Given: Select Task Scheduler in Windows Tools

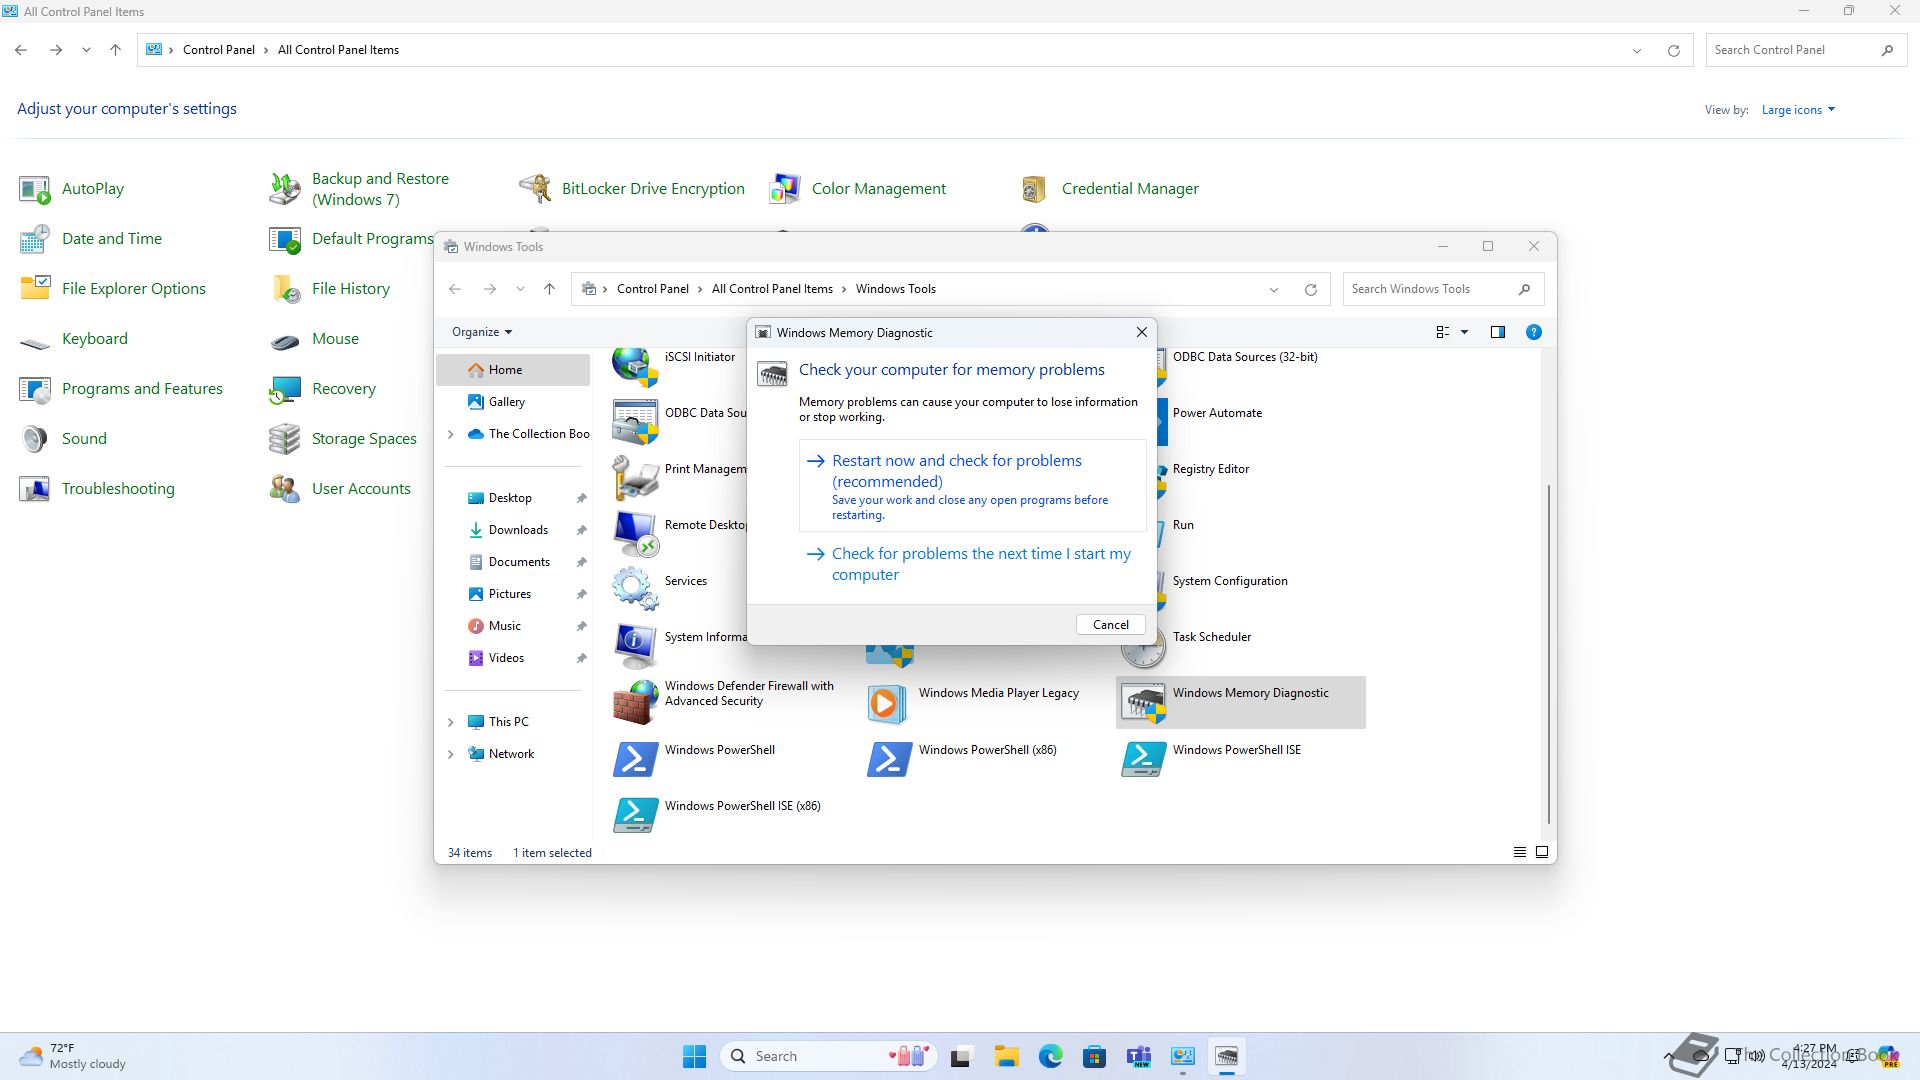Looking at the screenshot, I should point(1186,646).
